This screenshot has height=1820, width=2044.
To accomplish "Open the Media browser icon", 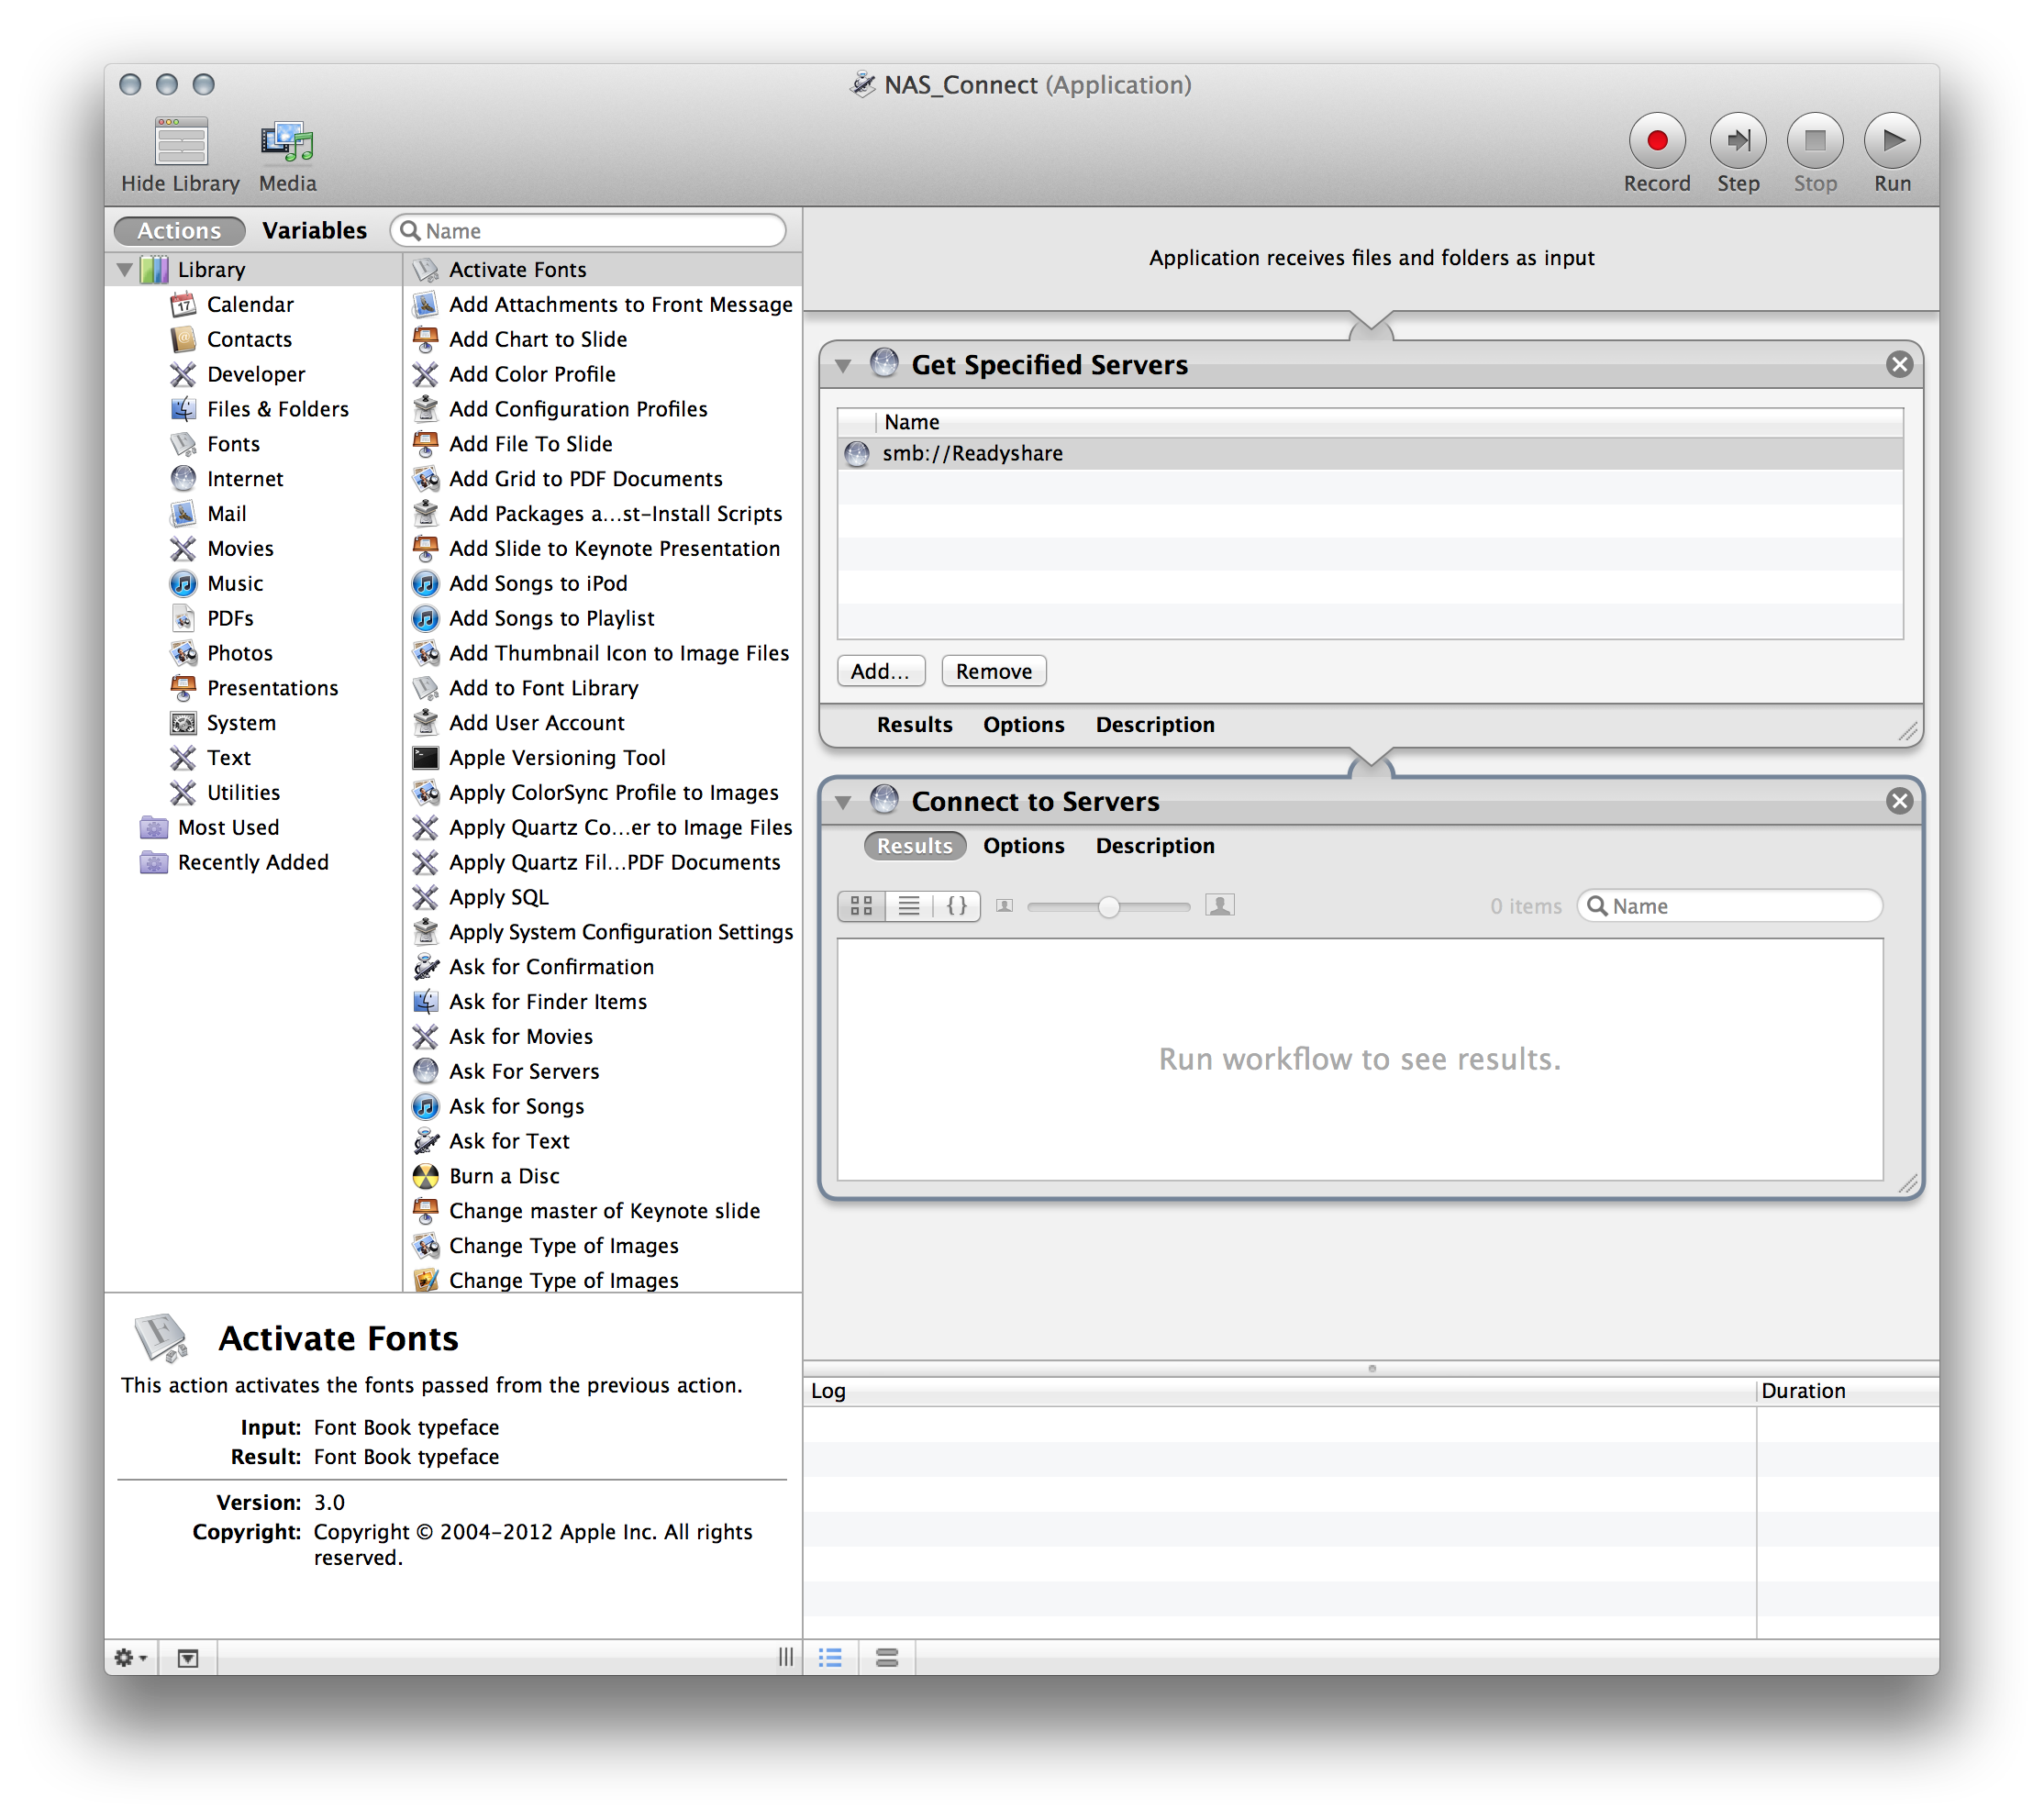I will [x=287, y=142].
